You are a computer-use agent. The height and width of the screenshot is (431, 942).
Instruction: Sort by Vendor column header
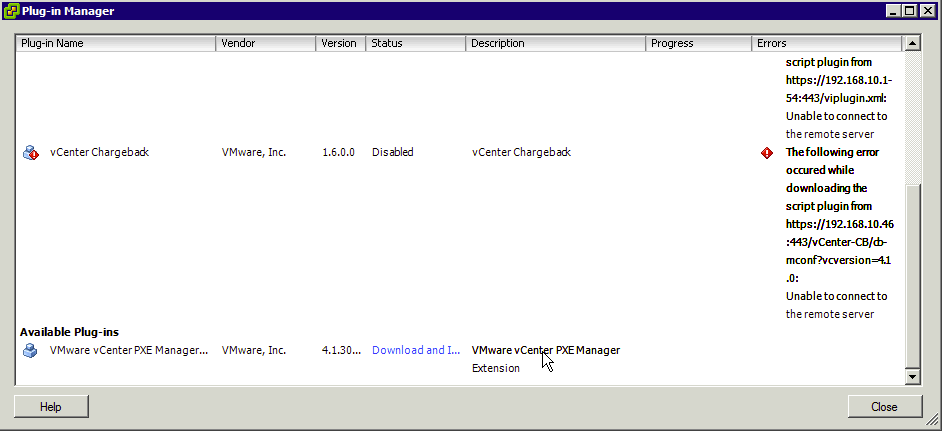[x=266, y=43]
